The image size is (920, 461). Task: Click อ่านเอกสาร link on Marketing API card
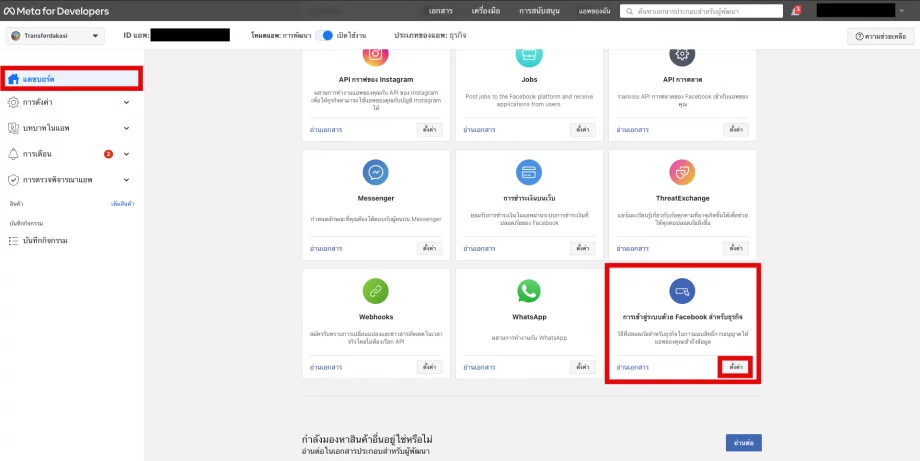tap(632, 130)
